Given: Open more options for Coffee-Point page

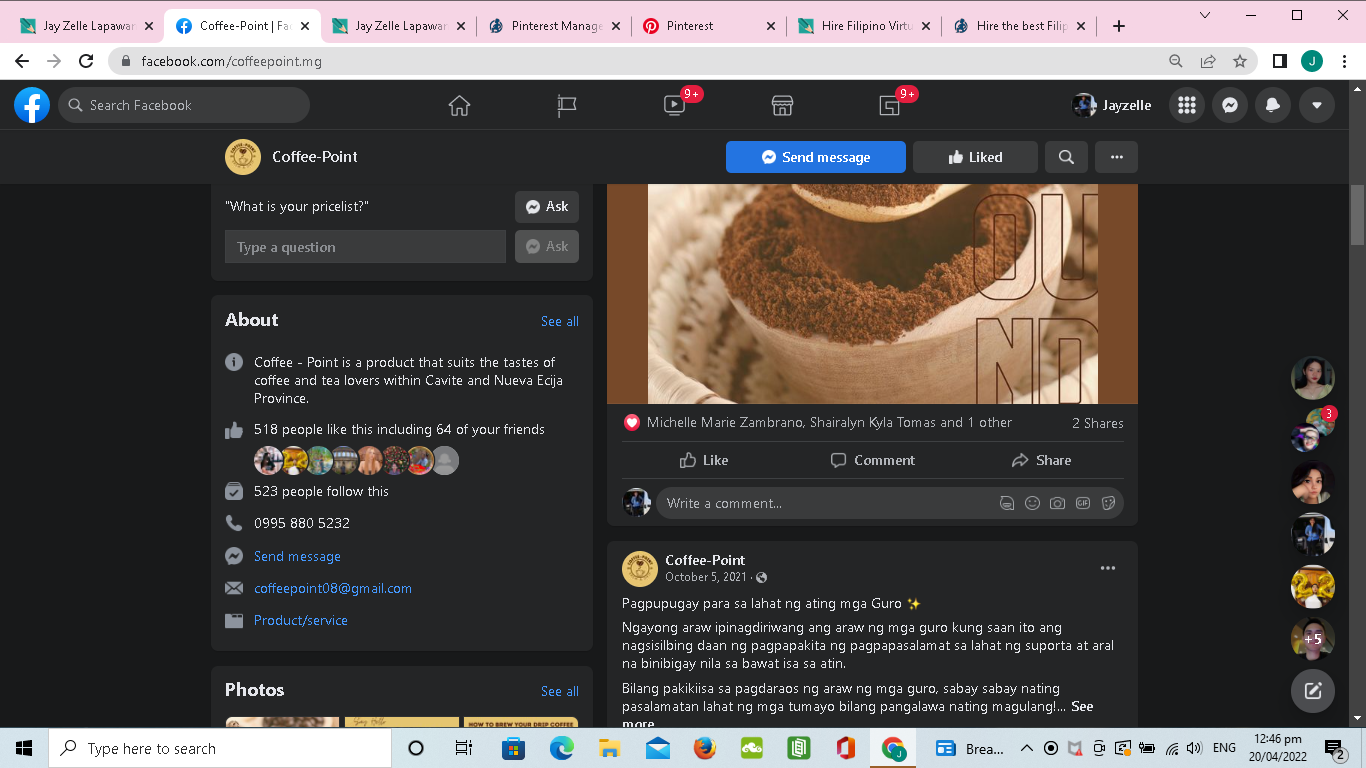Looking at the screenshot, I should (x=1117, y=157).
